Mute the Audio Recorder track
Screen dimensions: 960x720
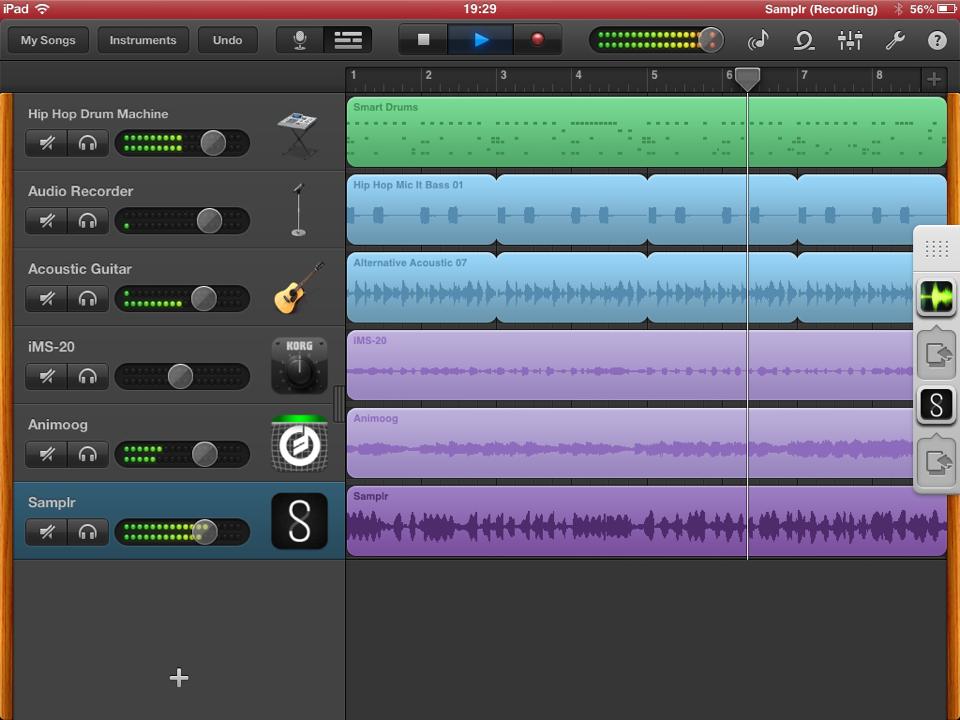point(47,221)
